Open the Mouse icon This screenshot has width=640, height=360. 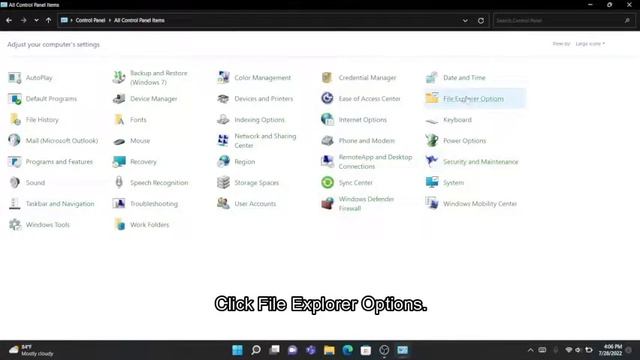(x=119, y=141)
